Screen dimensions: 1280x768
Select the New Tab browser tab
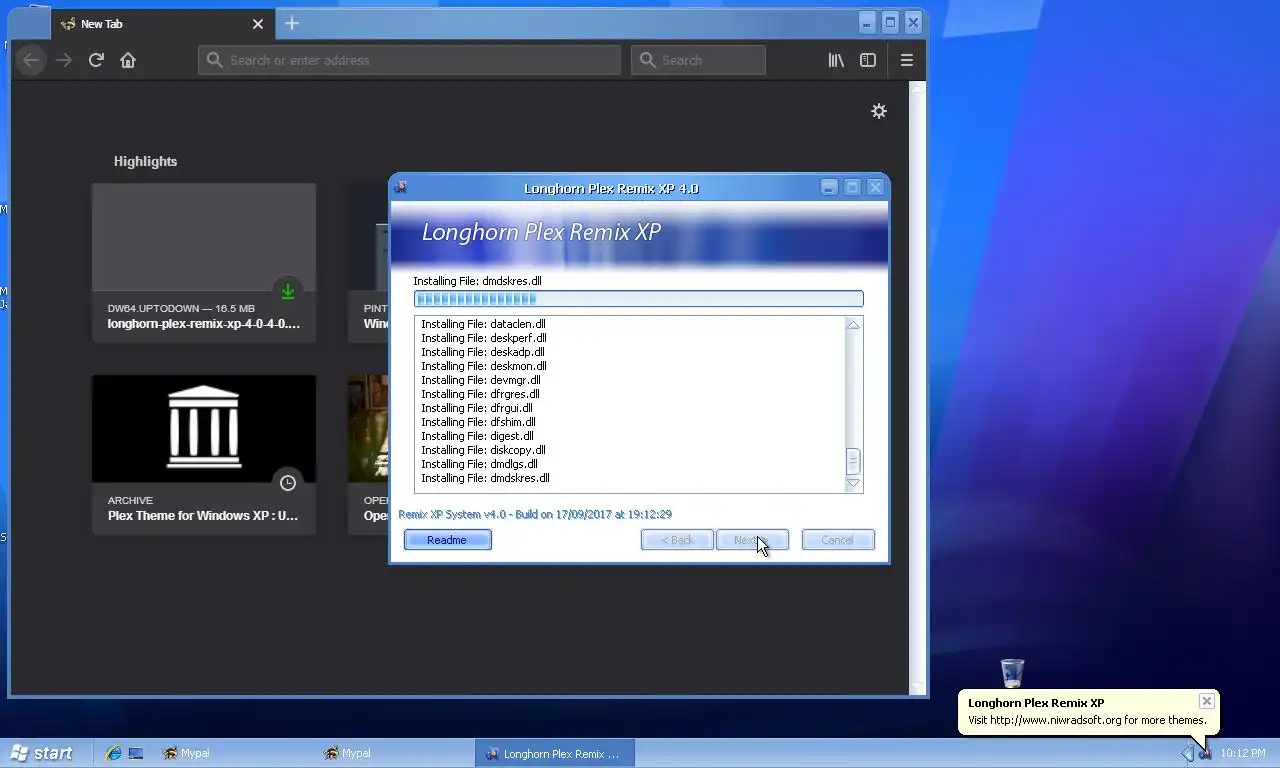pos(161,24)
